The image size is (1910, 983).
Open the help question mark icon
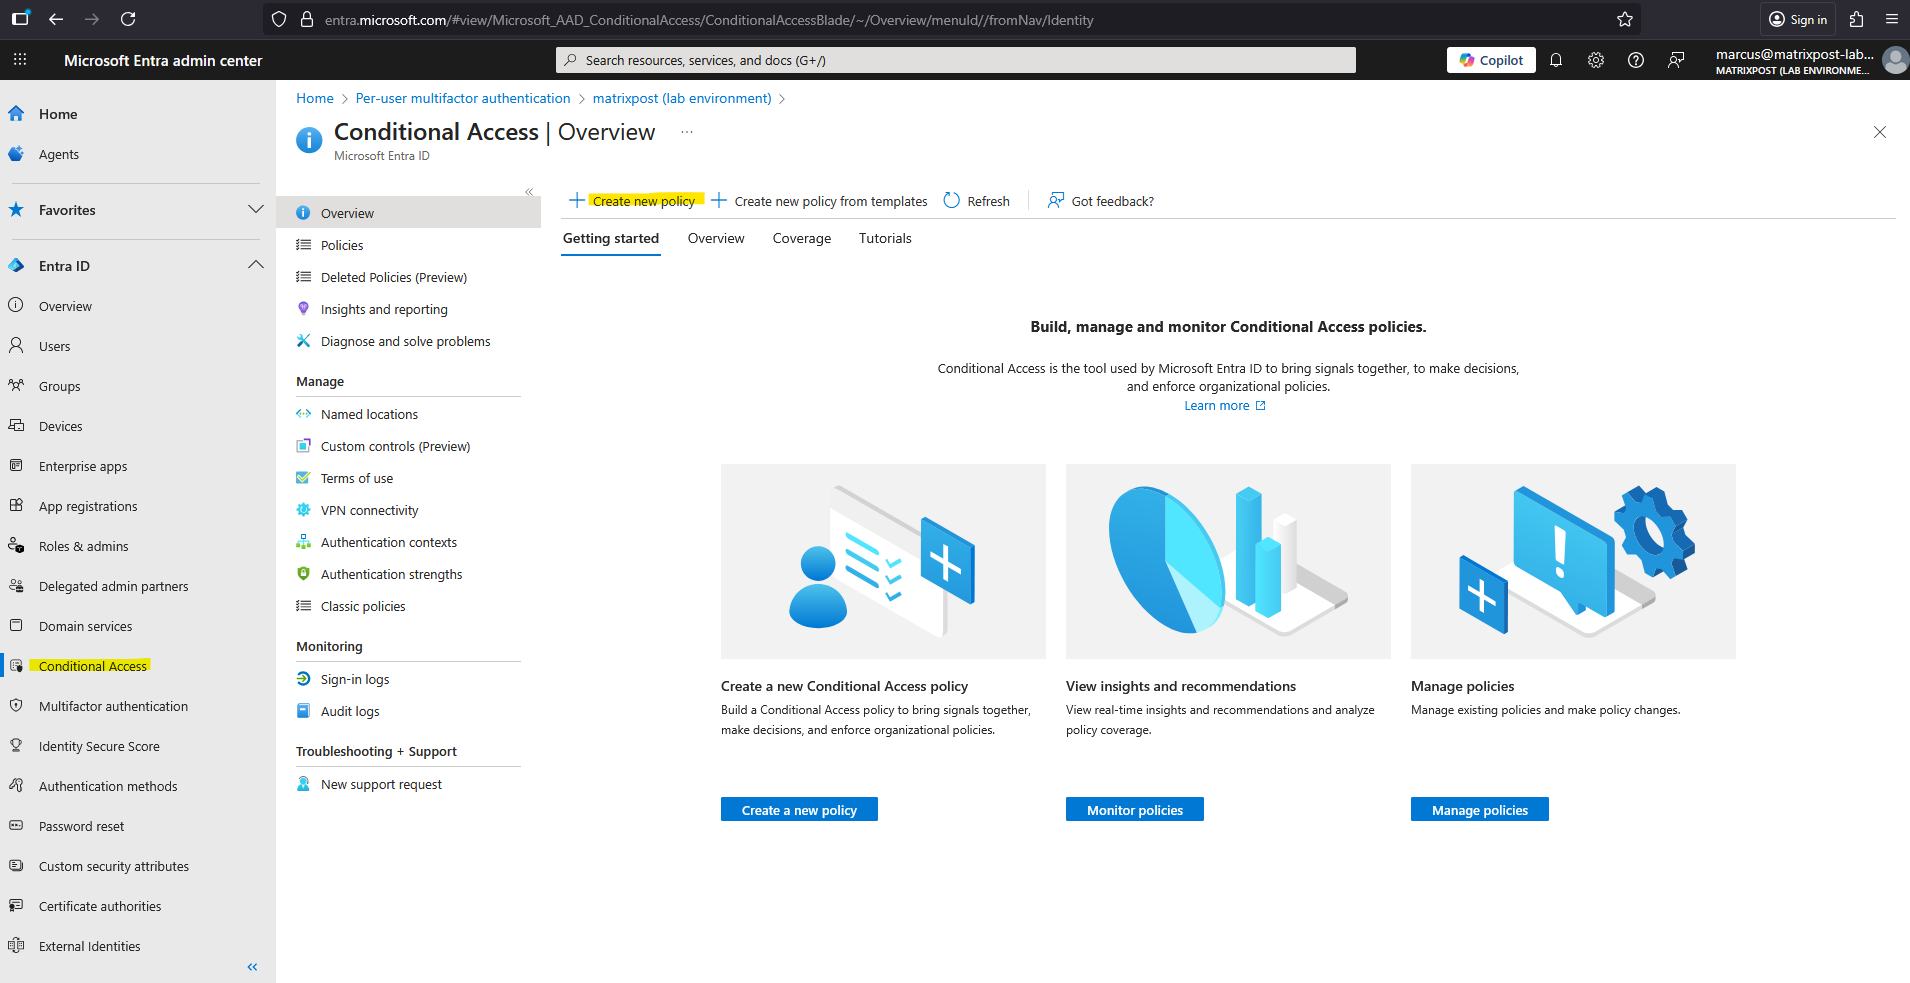[x=1636, y=60]
